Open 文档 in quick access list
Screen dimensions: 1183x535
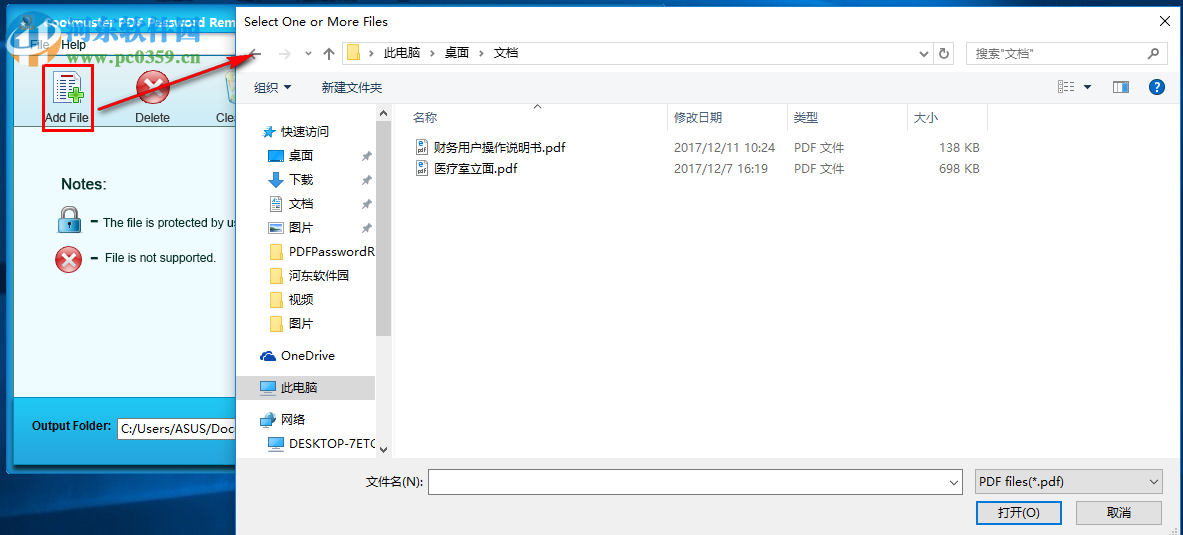click(x=300, y=204)
